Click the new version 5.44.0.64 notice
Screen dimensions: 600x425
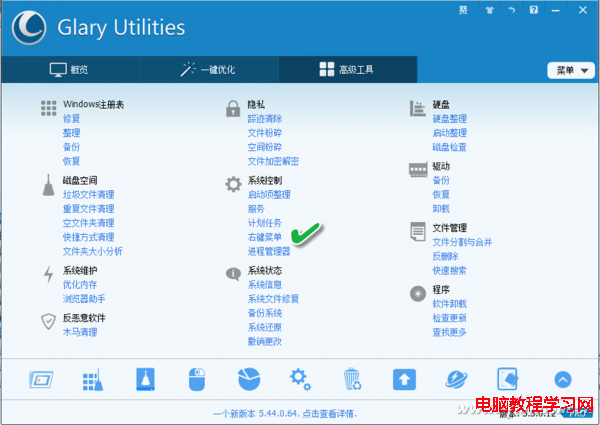pos(285,414)
